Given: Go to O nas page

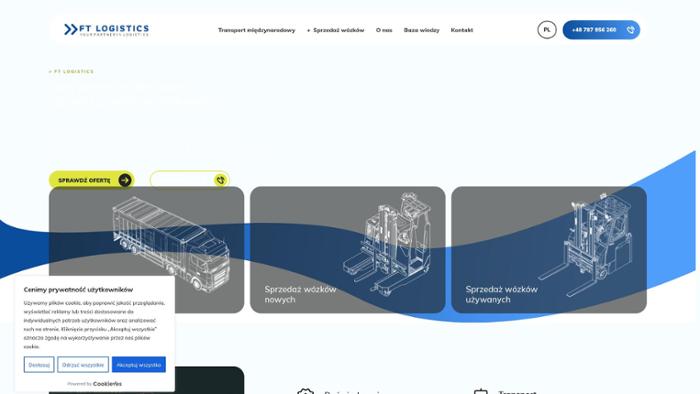Looking at the screenshot, I should point(384,30).
